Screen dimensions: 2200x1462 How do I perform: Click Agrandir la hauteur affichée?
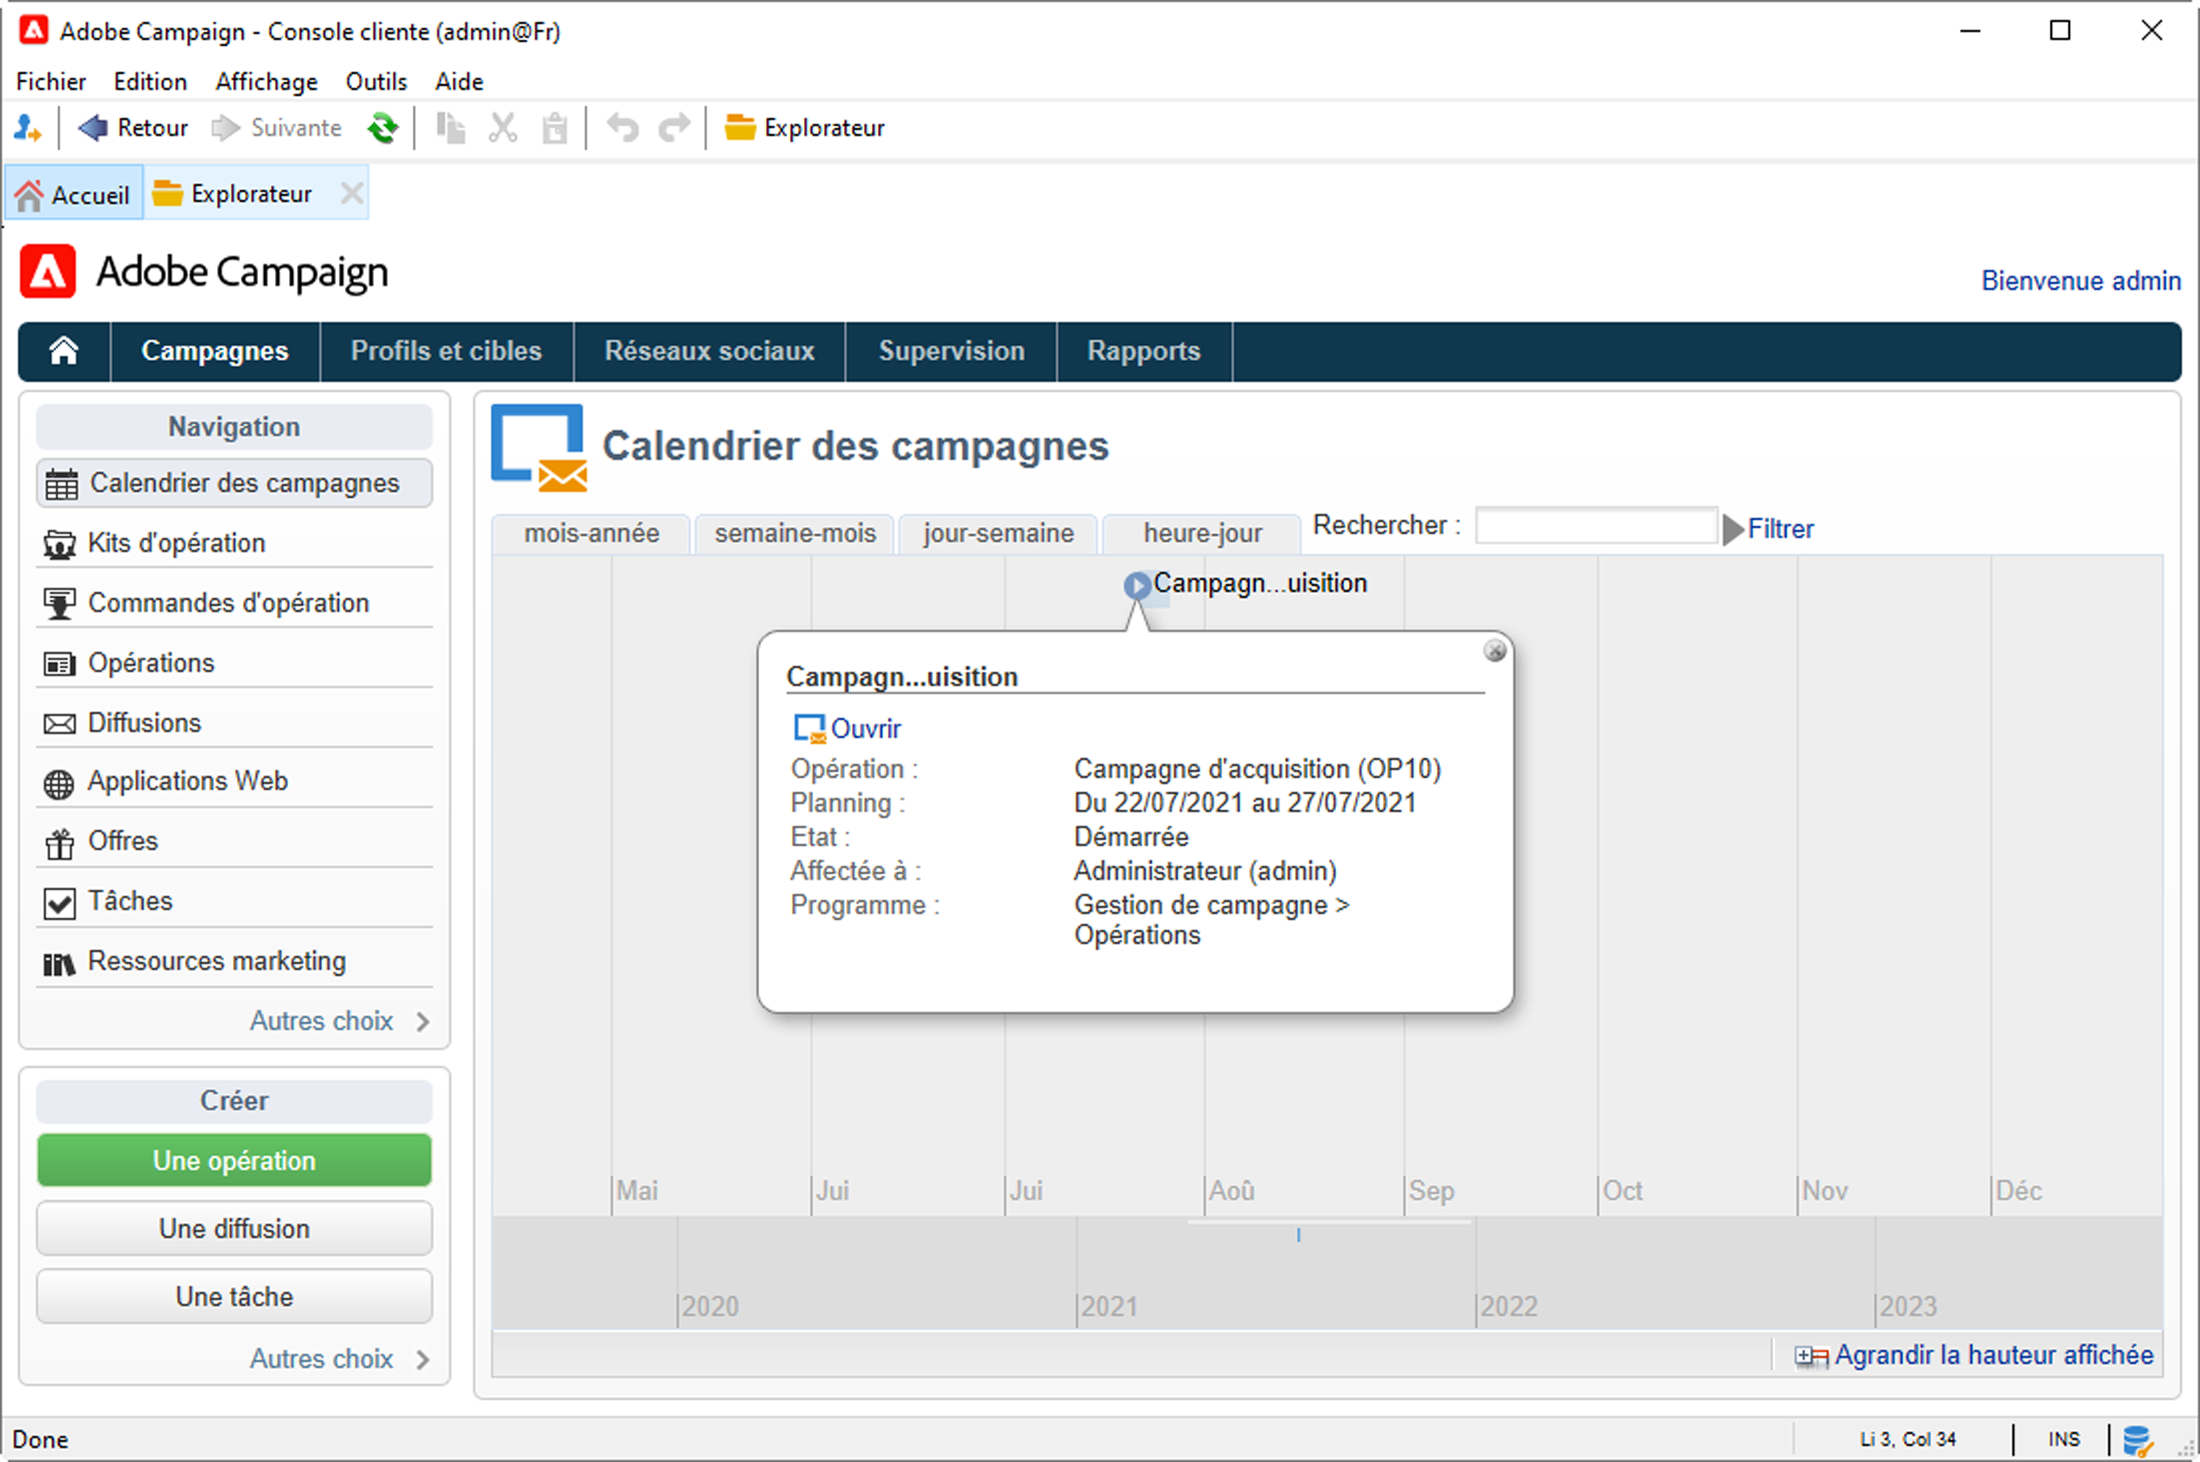[x=1992, y=1355]
